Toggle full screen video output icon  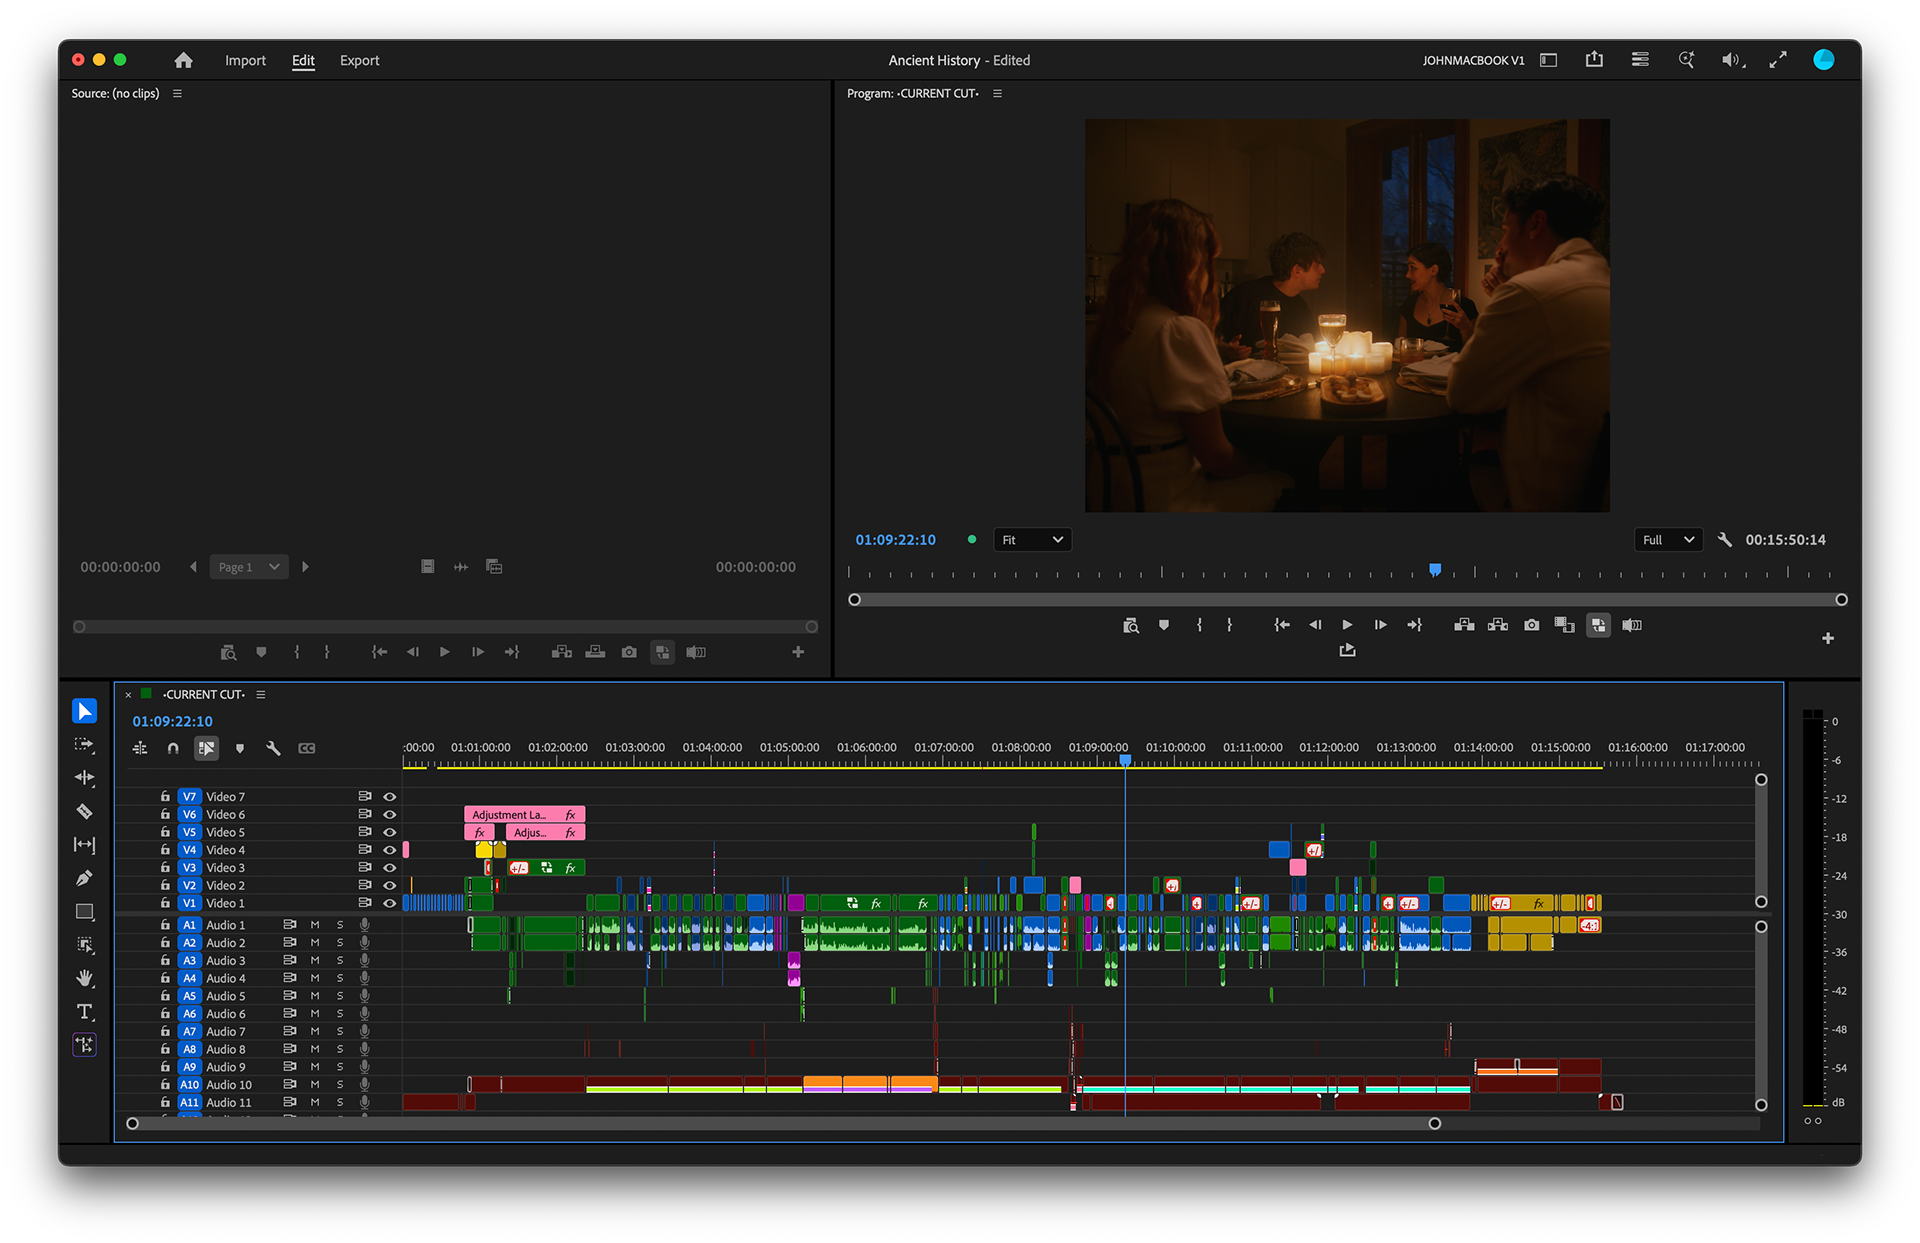(x=1778, y=60)
